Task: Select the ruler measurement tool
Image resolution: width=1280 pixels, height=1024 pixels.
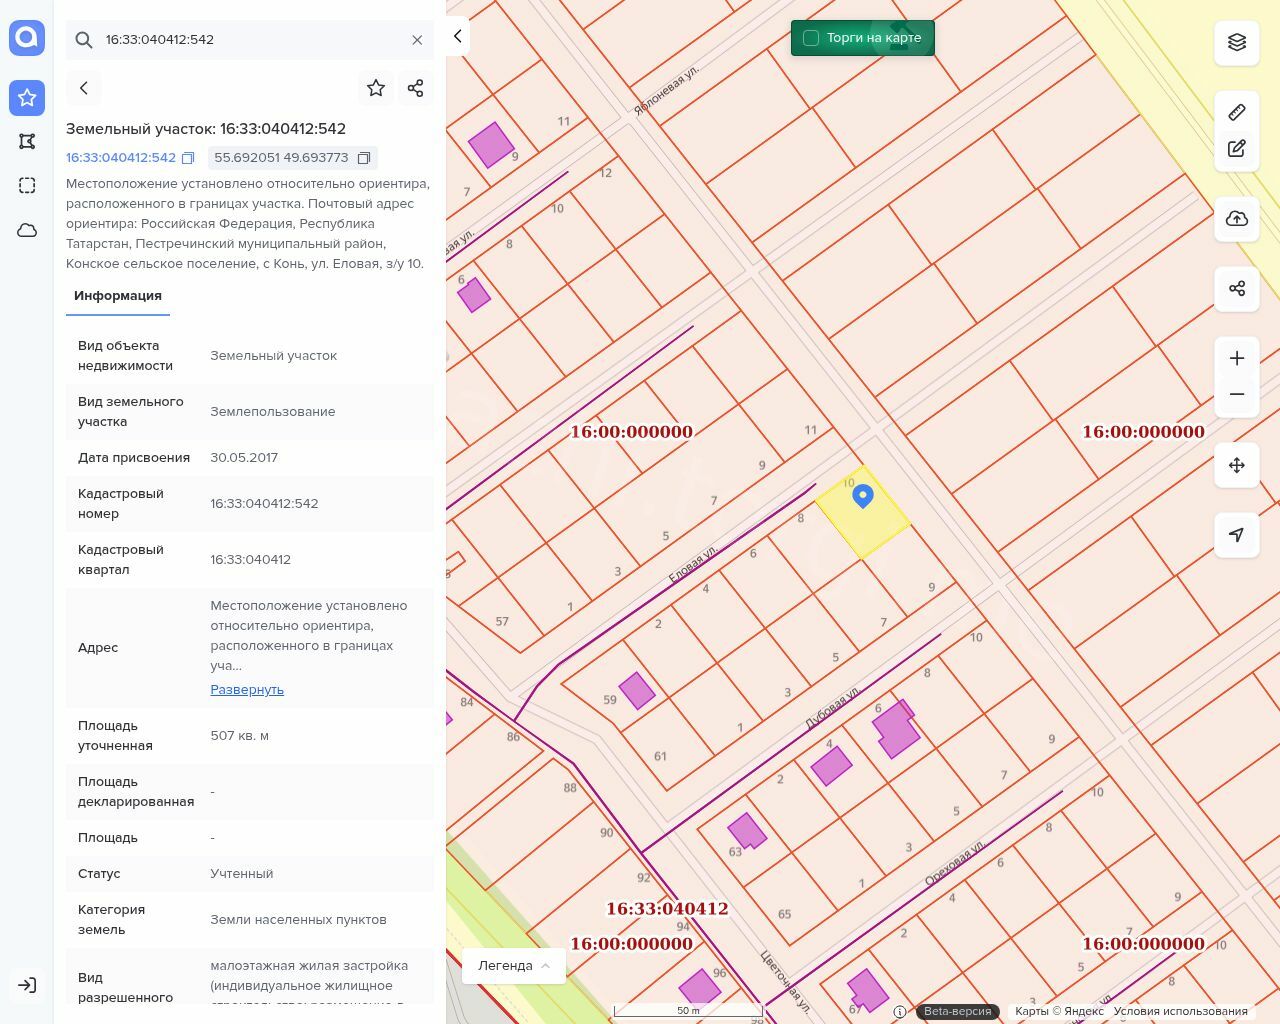Action: click(1236, 112)
